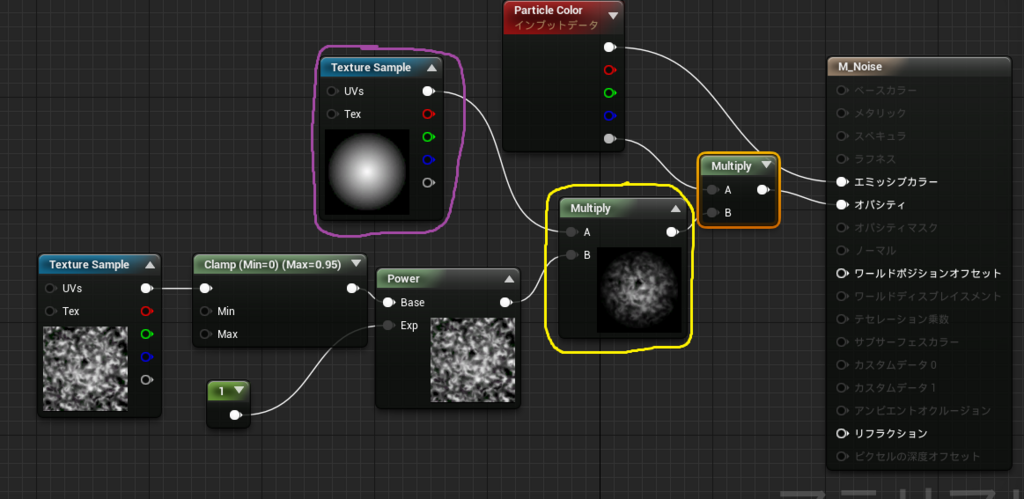
Task: Click the output pin of constant 1 node
Action: pyautogui.click(x=235, y=414)
